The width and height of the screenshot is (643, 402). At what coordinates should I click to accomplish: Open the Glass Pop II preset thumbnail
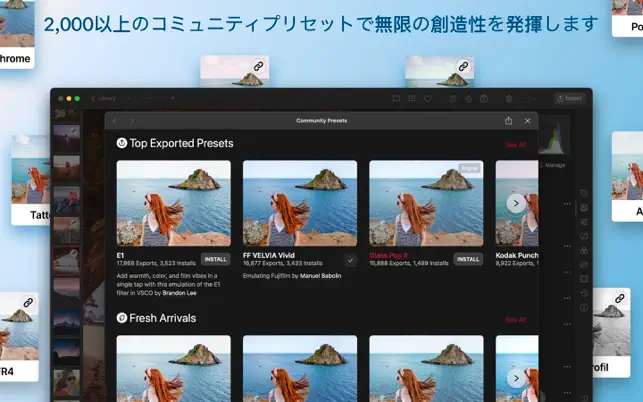pyautogui.click(x=426, y=203)
